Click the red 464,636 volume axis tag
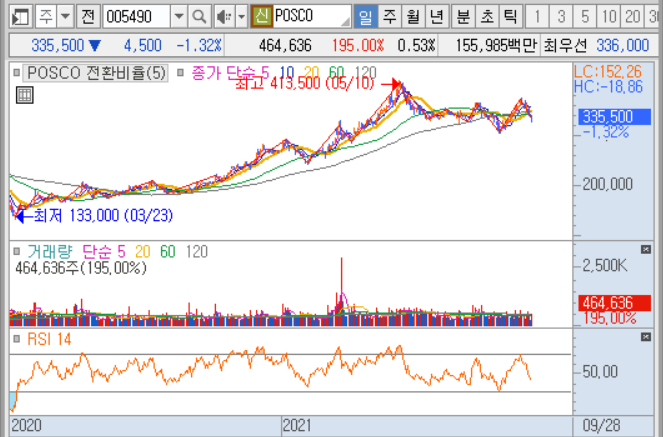The width and height of the screenshot is (663, 437). tap(614, 303)
